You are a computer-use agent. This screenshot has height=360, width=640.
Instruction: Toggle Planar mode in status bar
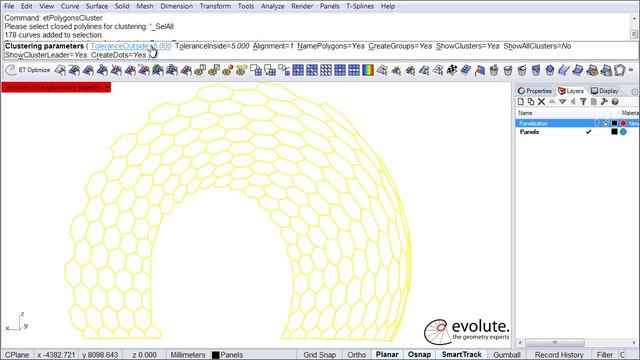pyautogui.click(x=387, y=355)
